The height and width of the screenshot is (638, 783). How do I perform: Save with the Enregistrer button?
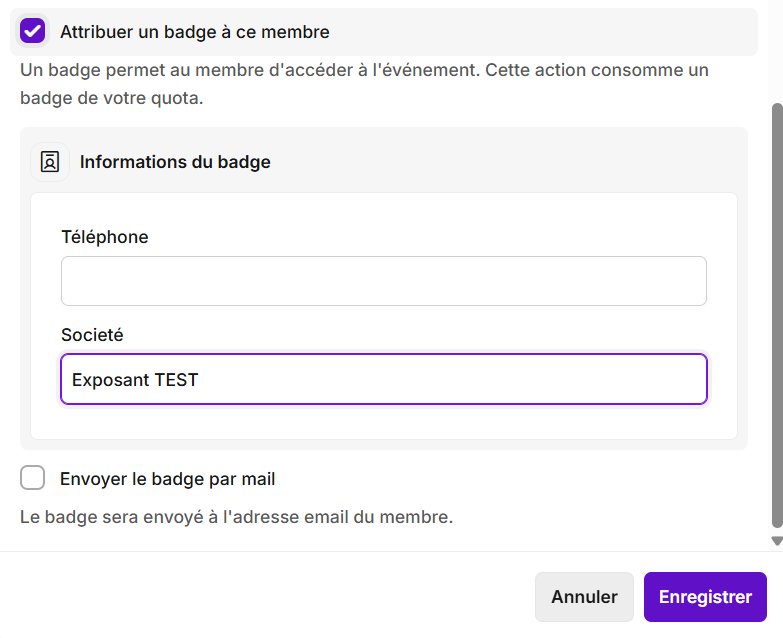[705, 597]
